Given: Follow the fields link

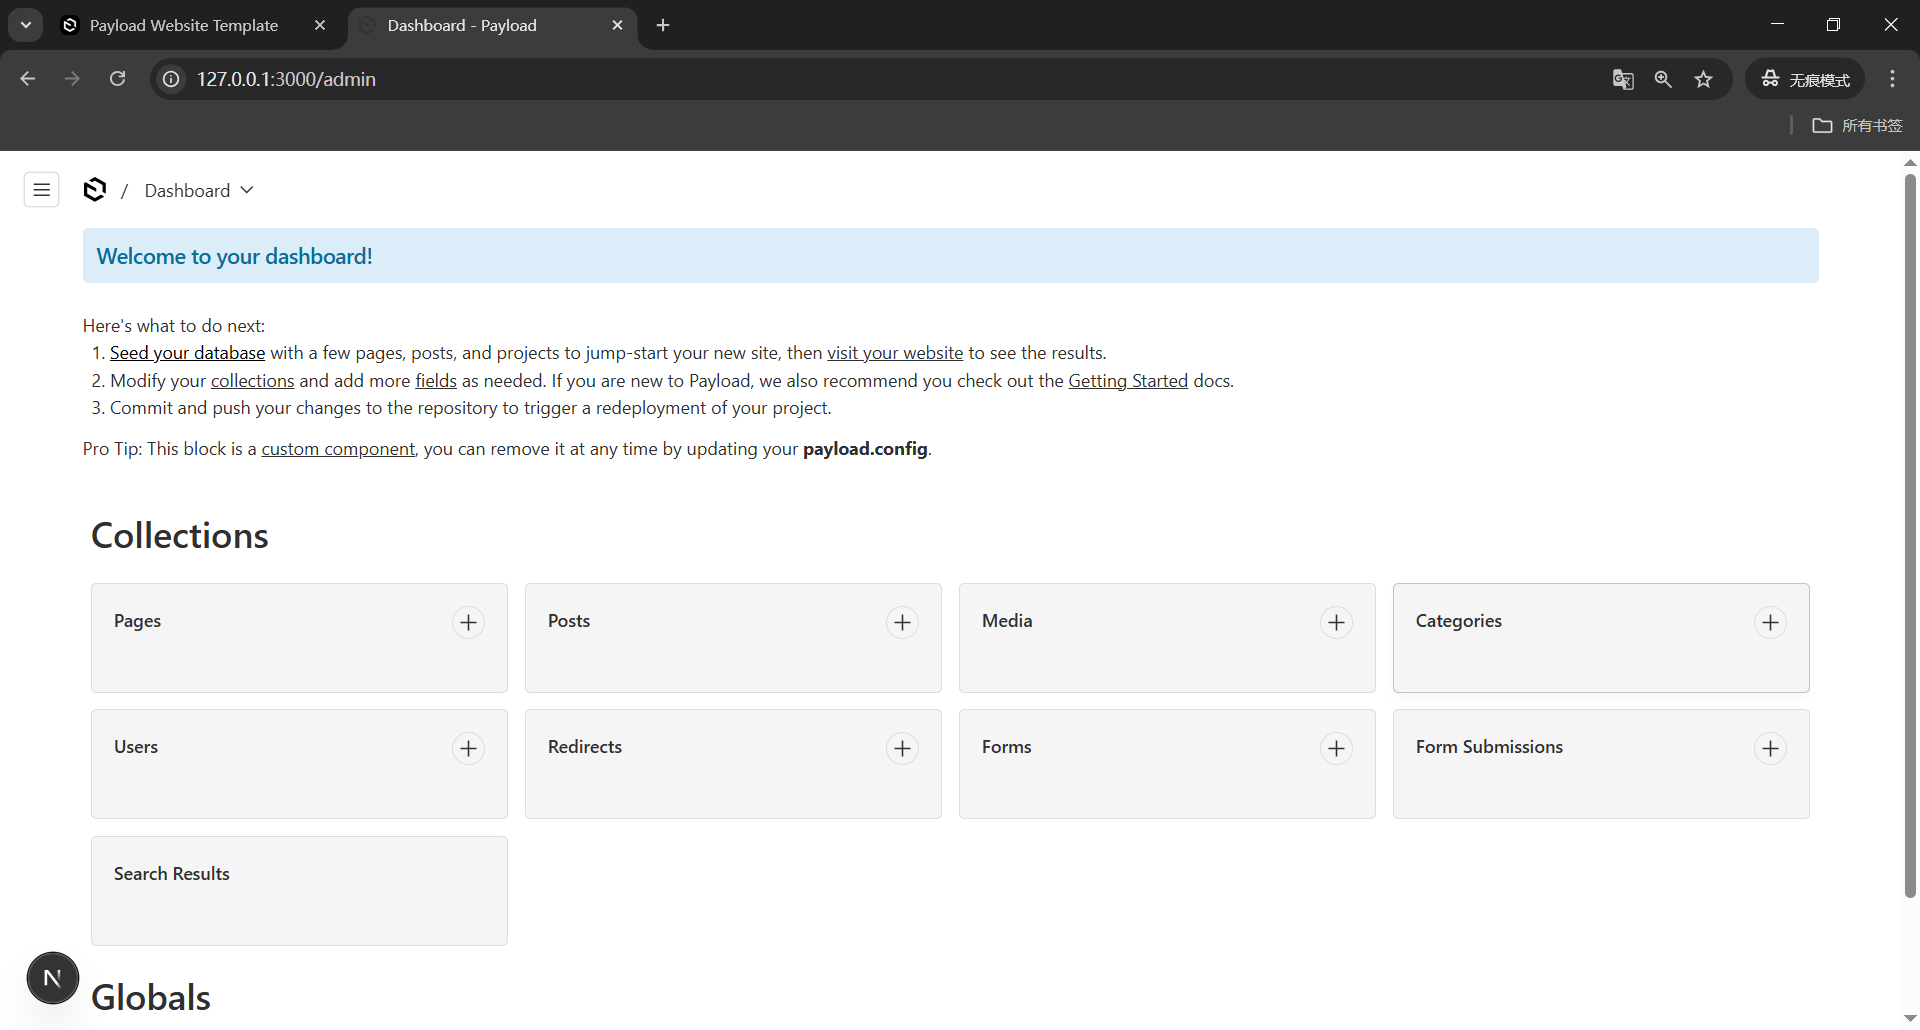Looking at the screenshot, I should coord(436,381).
